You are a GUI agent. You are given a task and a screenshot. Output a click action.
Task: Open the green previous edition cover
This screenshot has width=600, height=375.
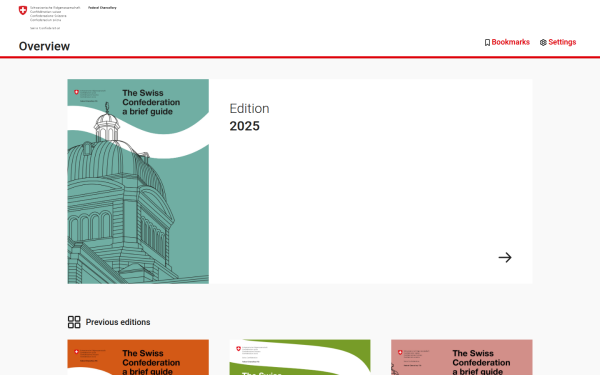(300, 357)
